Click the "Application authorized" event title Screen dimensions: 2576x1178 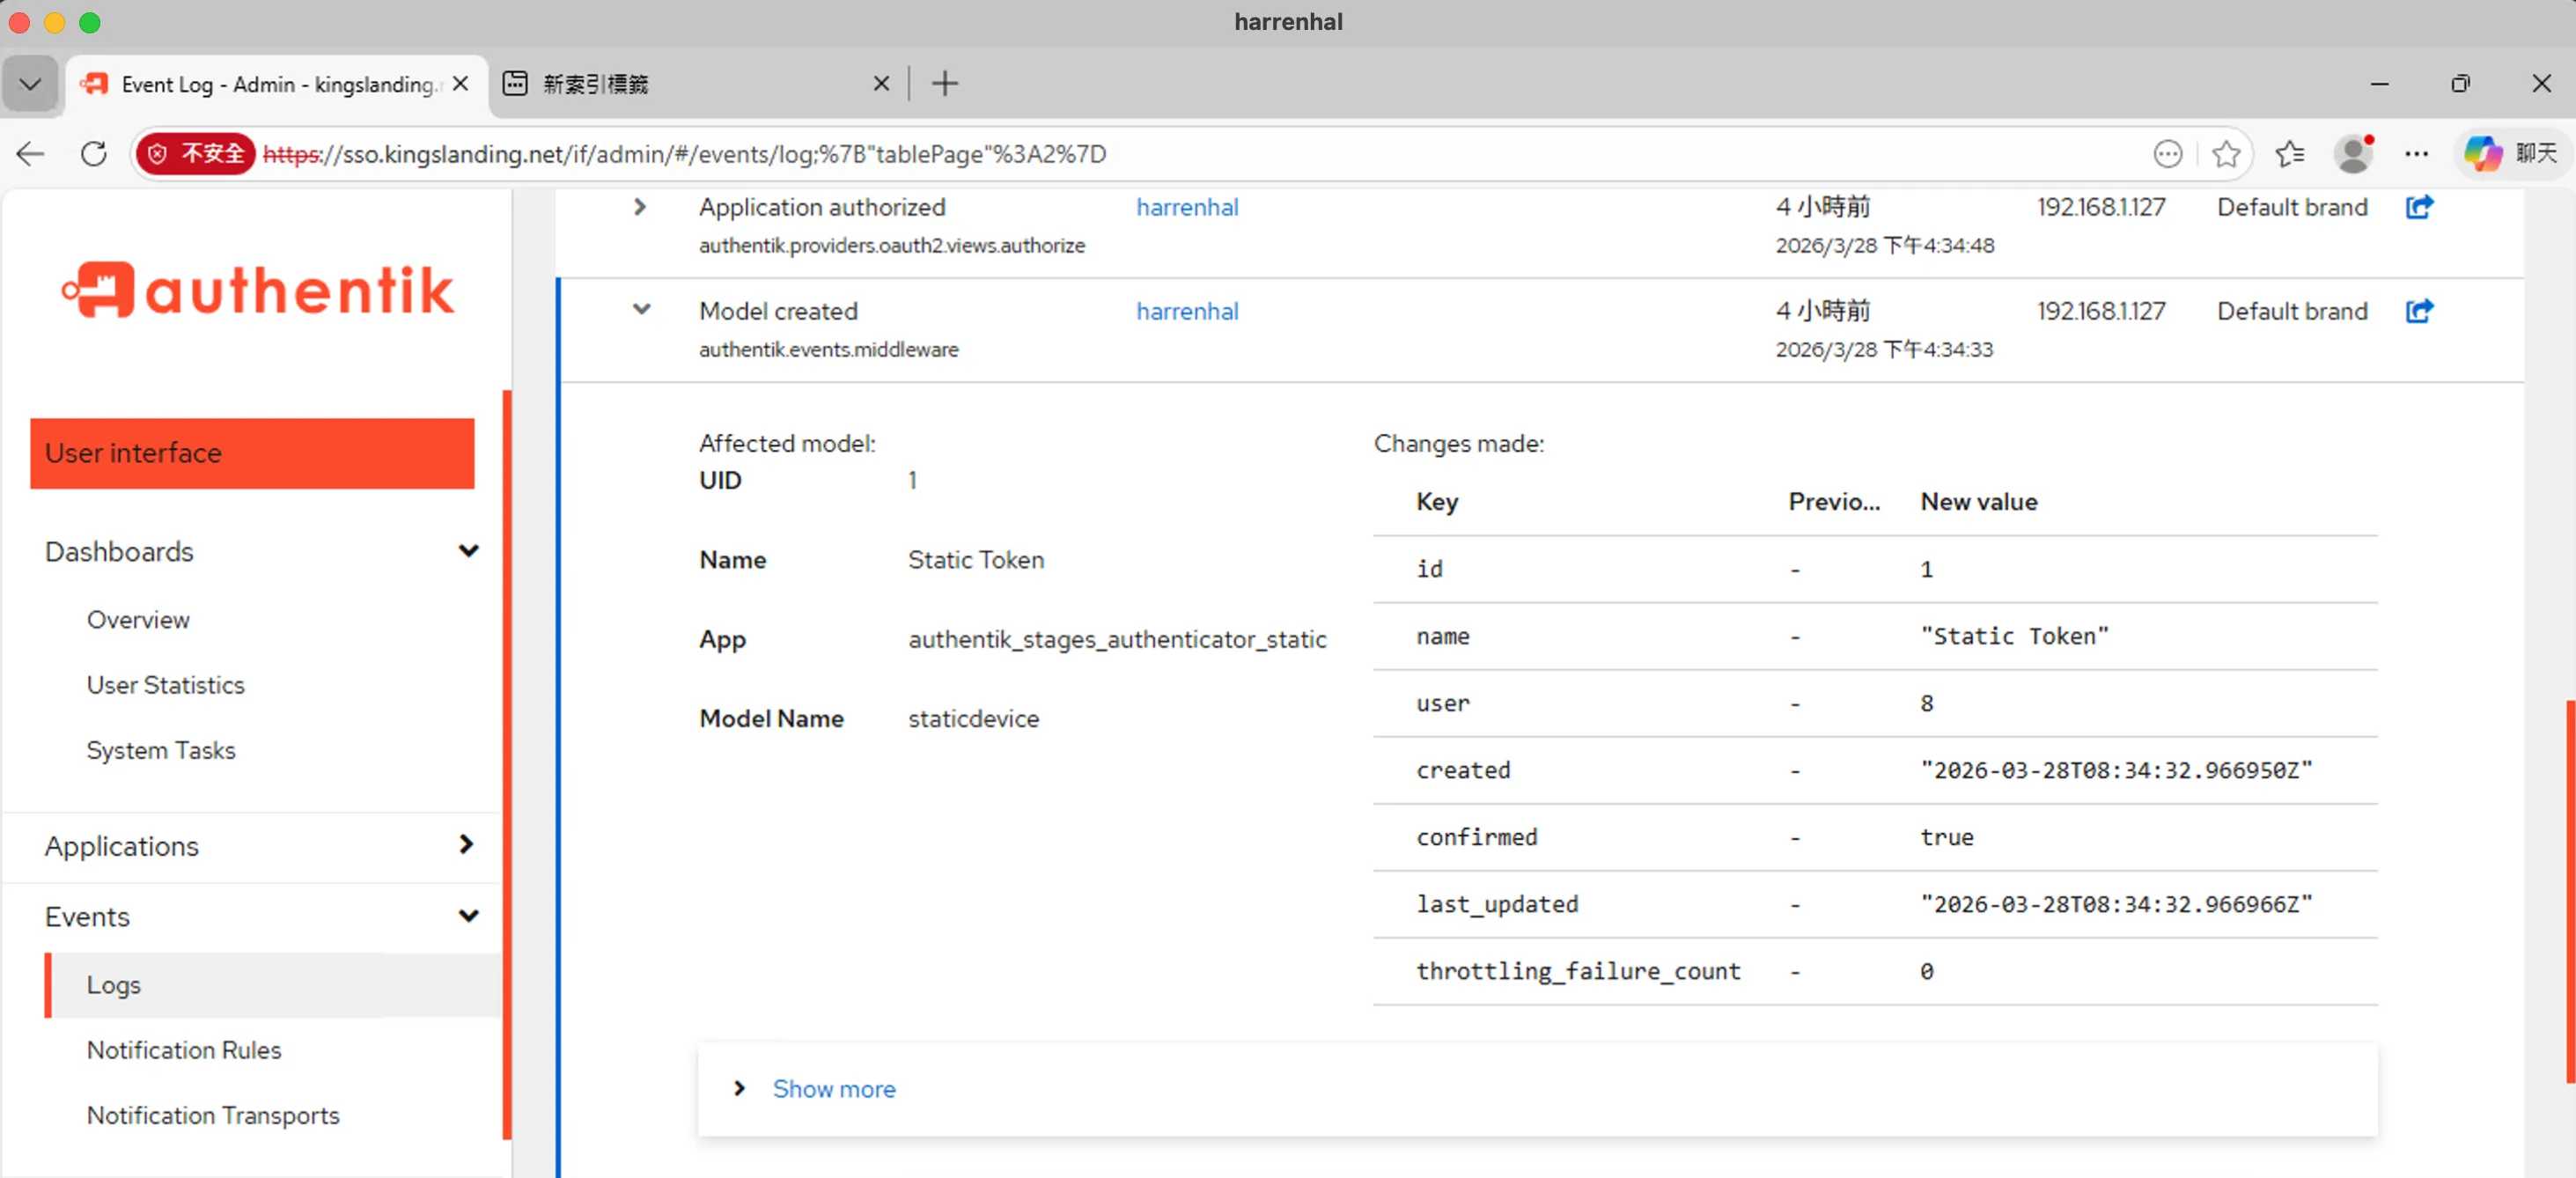point(822,207)
